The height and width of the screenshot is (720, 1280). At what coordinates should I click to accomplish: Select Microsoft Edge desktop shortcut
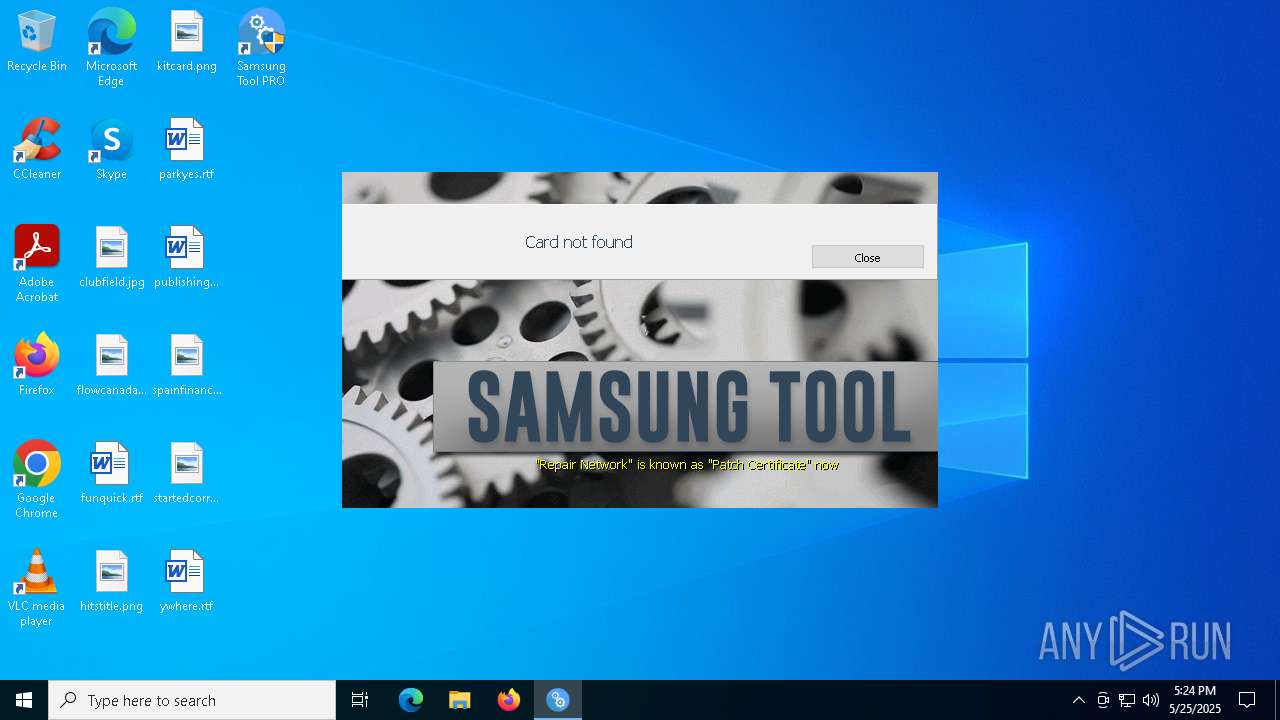pos(111,48)
